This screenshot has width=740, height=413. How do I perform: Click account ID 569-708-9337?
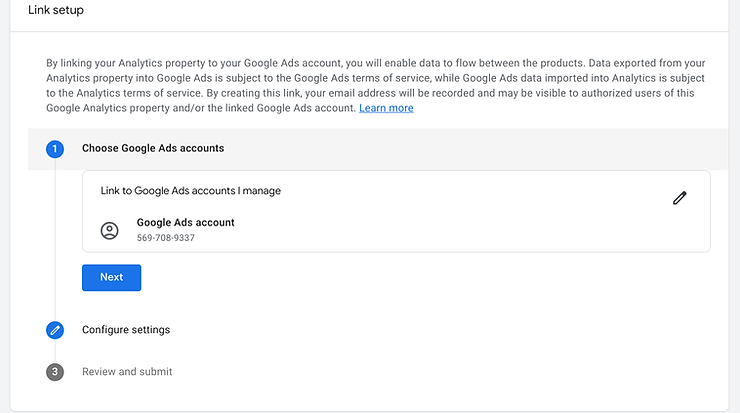[x=166, y=238]
